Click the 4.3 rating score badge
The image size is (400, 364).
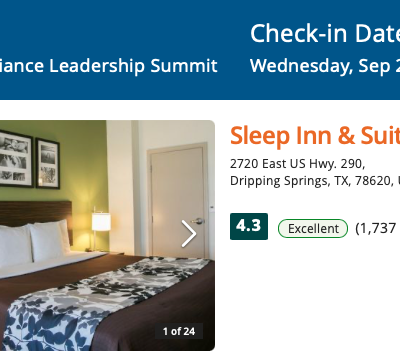[x=249, y=226]
